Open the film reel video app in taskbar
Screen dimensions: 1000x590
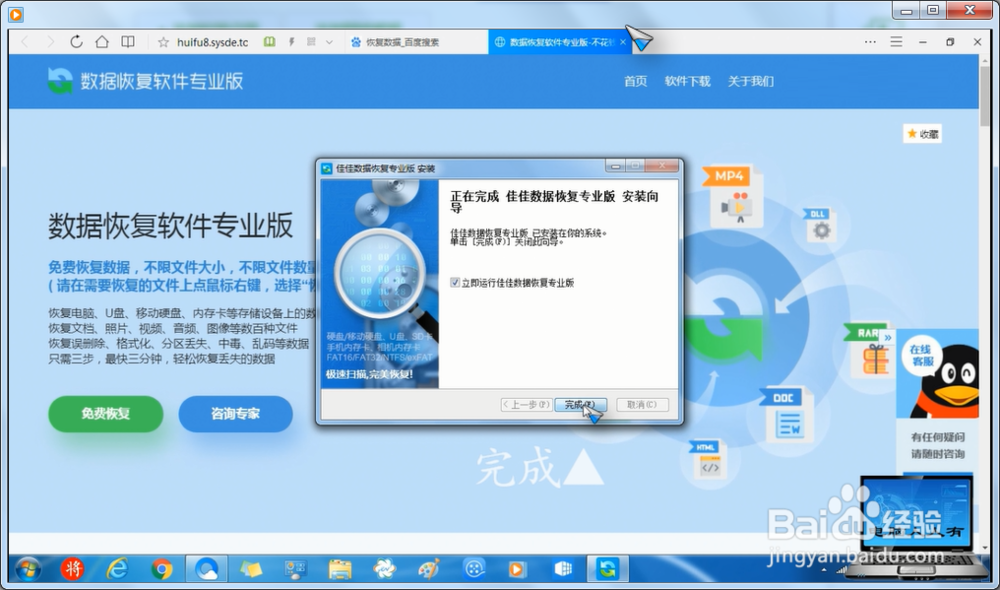(474, 568)
